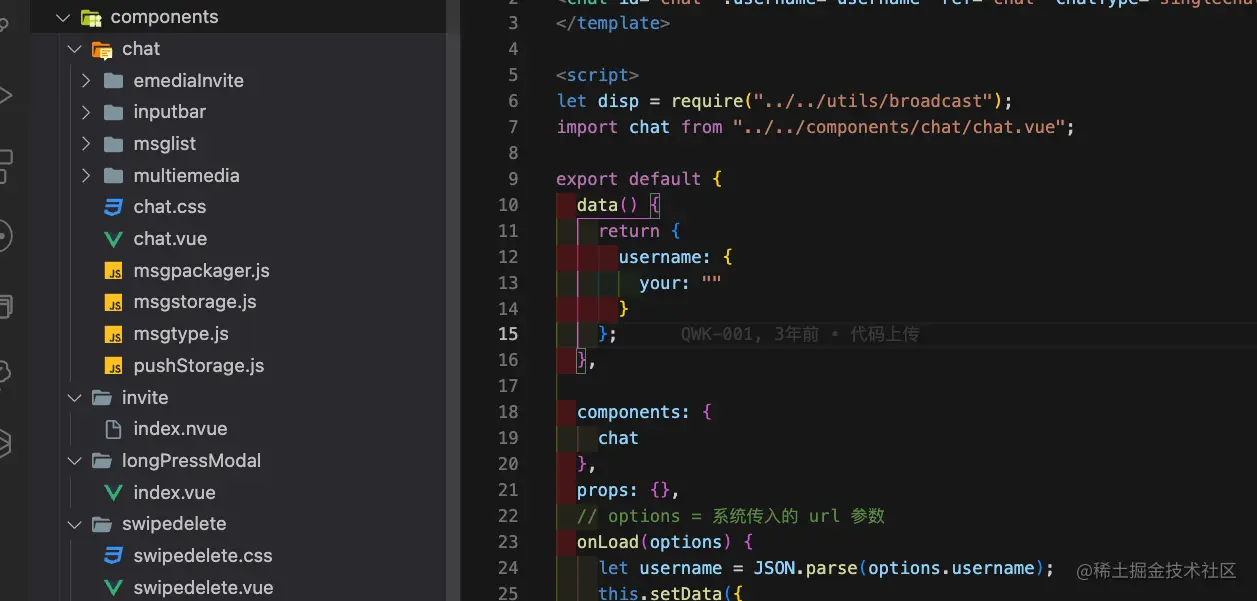This screenshot has height=601, width=1257.
Task: Click the CSS icon beside swipedelete.css
Action: coord(114,556)
